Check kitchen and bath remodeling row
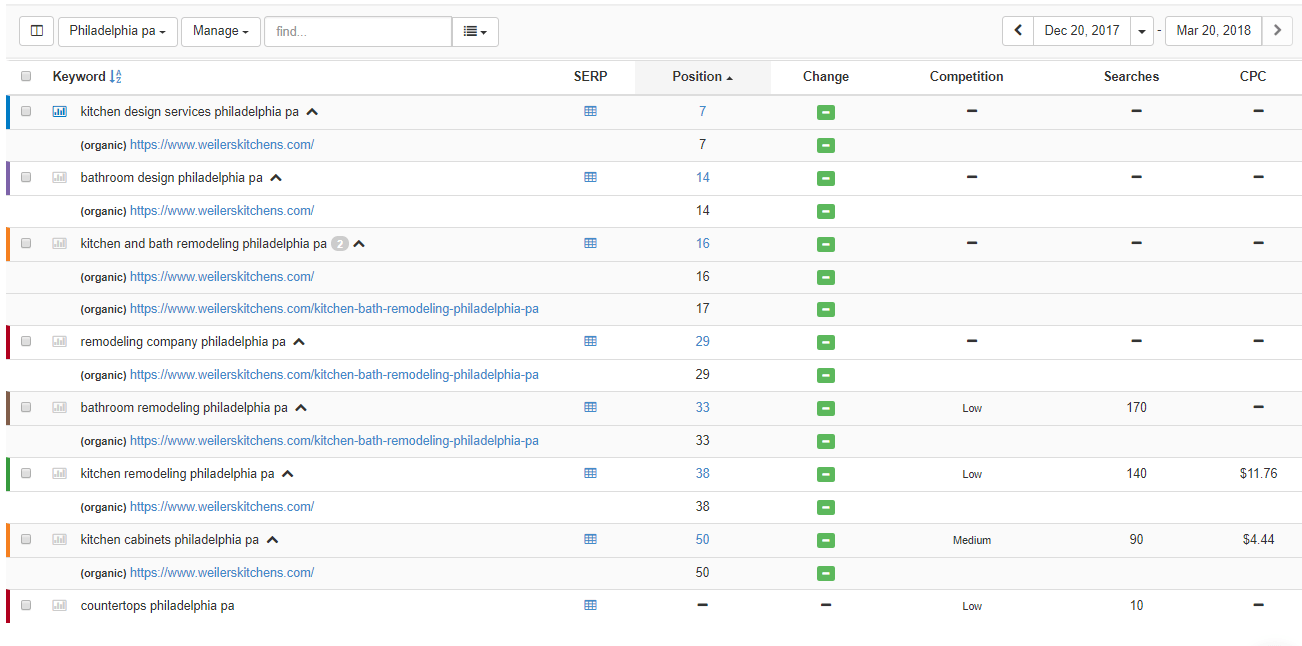Viewport: 1302px width, 646px height. point(26,243)
